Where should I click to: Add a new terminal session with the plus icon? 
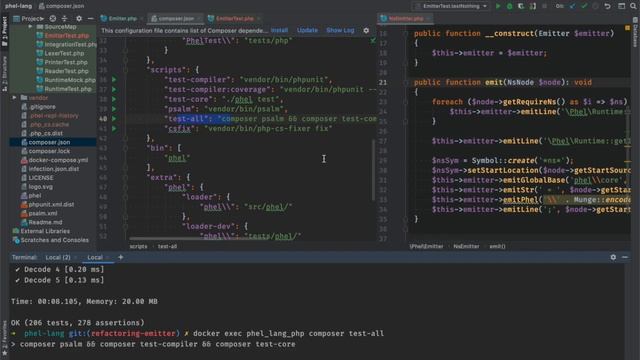120,257
